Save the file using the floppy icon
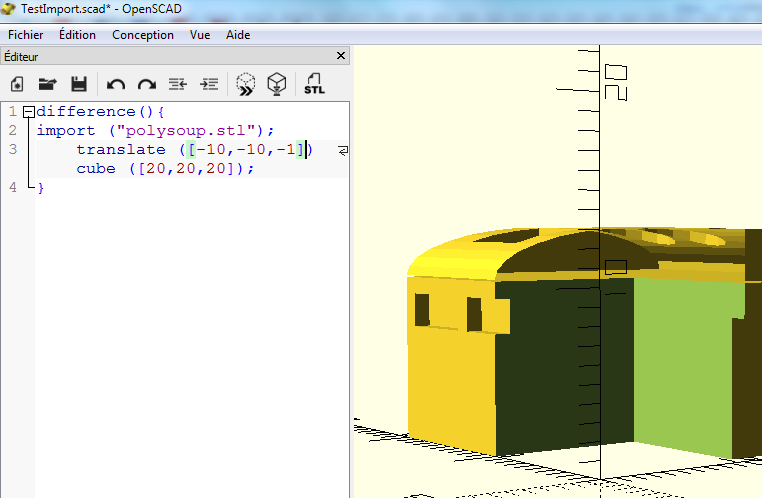This screenshot has height=498, width=762. pyautogui.click(x=79, y=84)
